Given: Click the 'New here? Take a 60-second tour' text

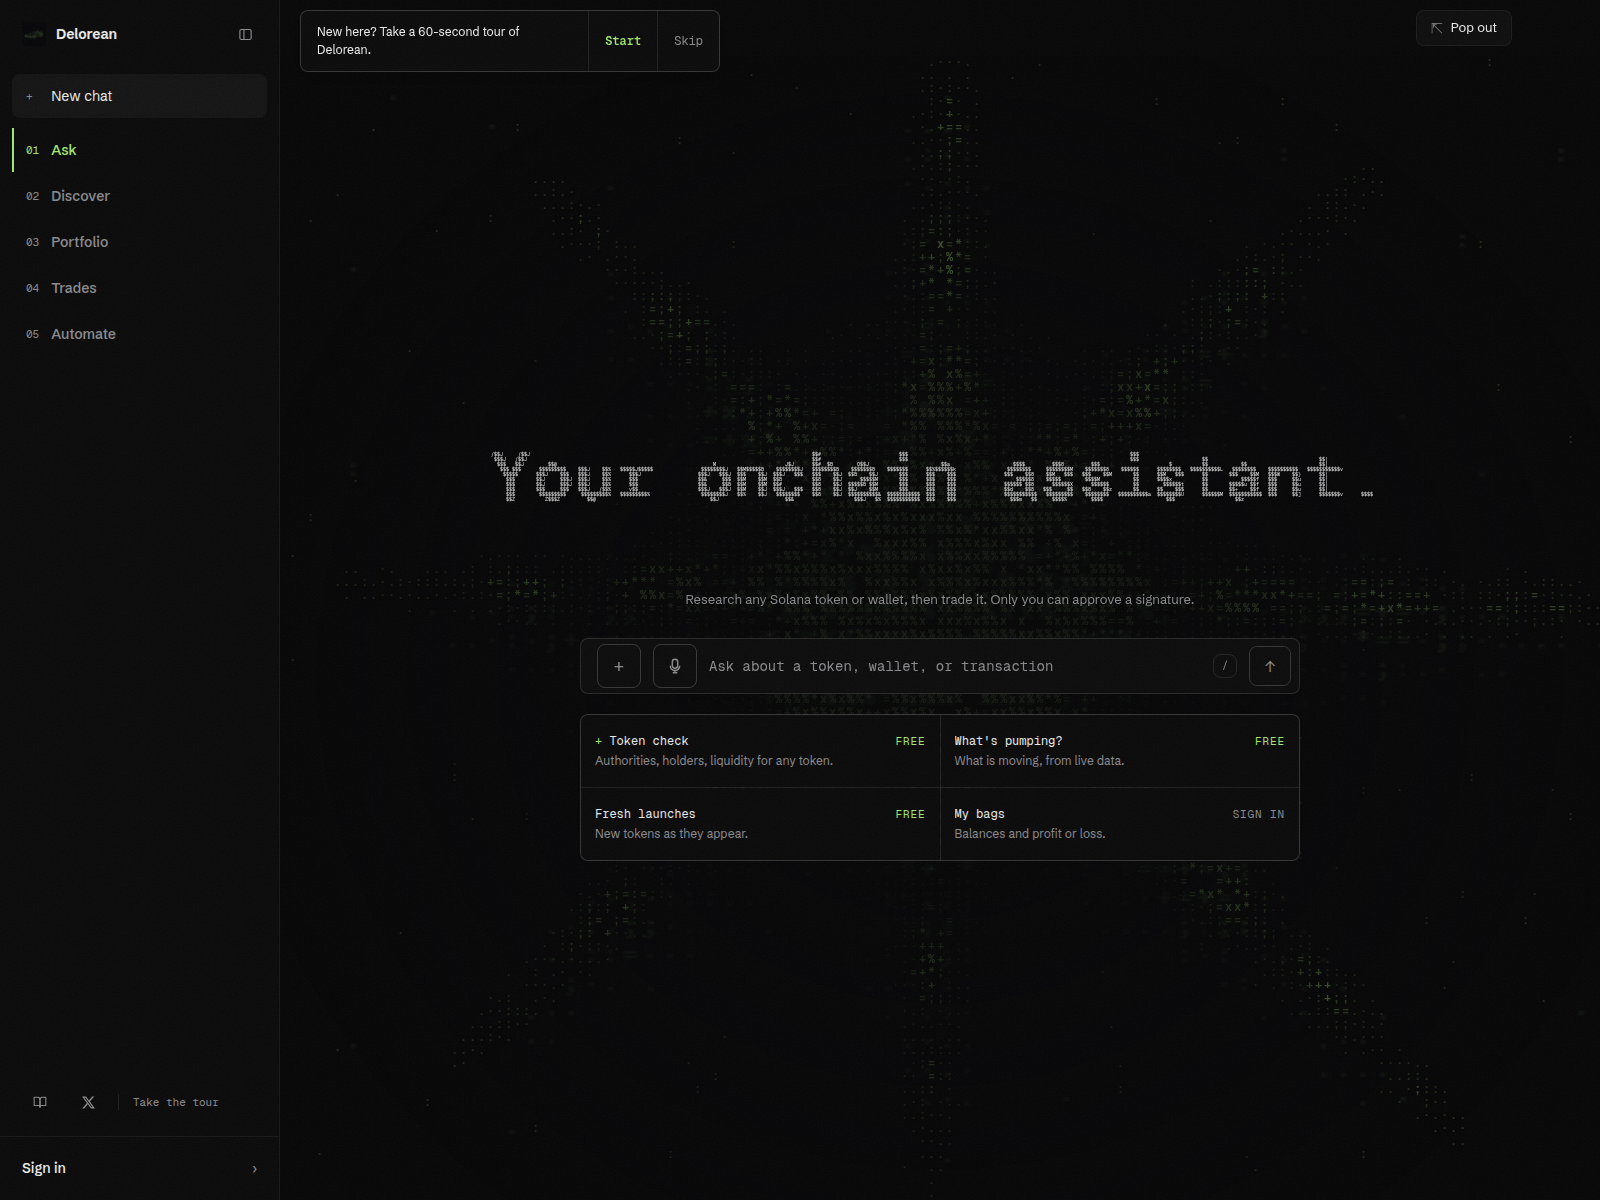Looking at the screenshot, I should (418, 41).
